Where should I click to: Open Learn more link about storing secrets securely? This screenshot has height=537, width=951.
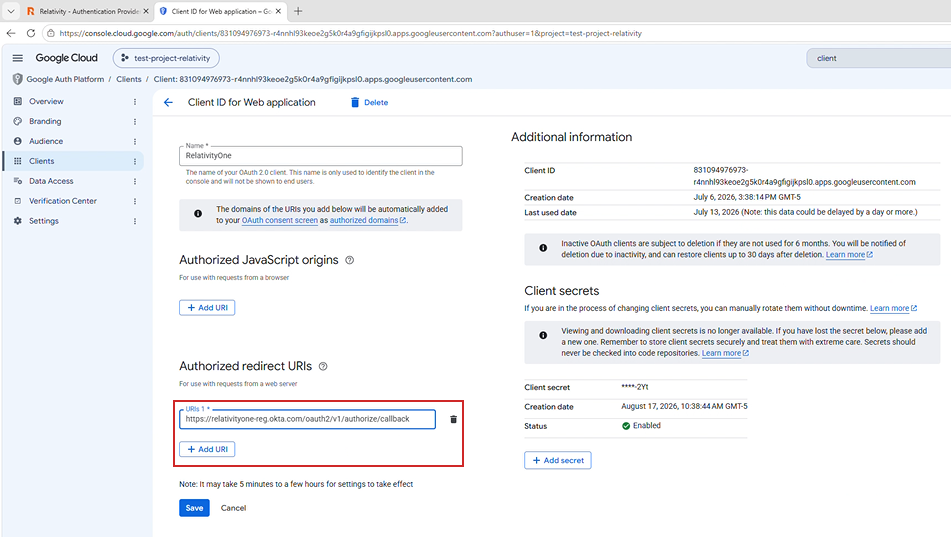pyautogui.click(x=725, y=353)
